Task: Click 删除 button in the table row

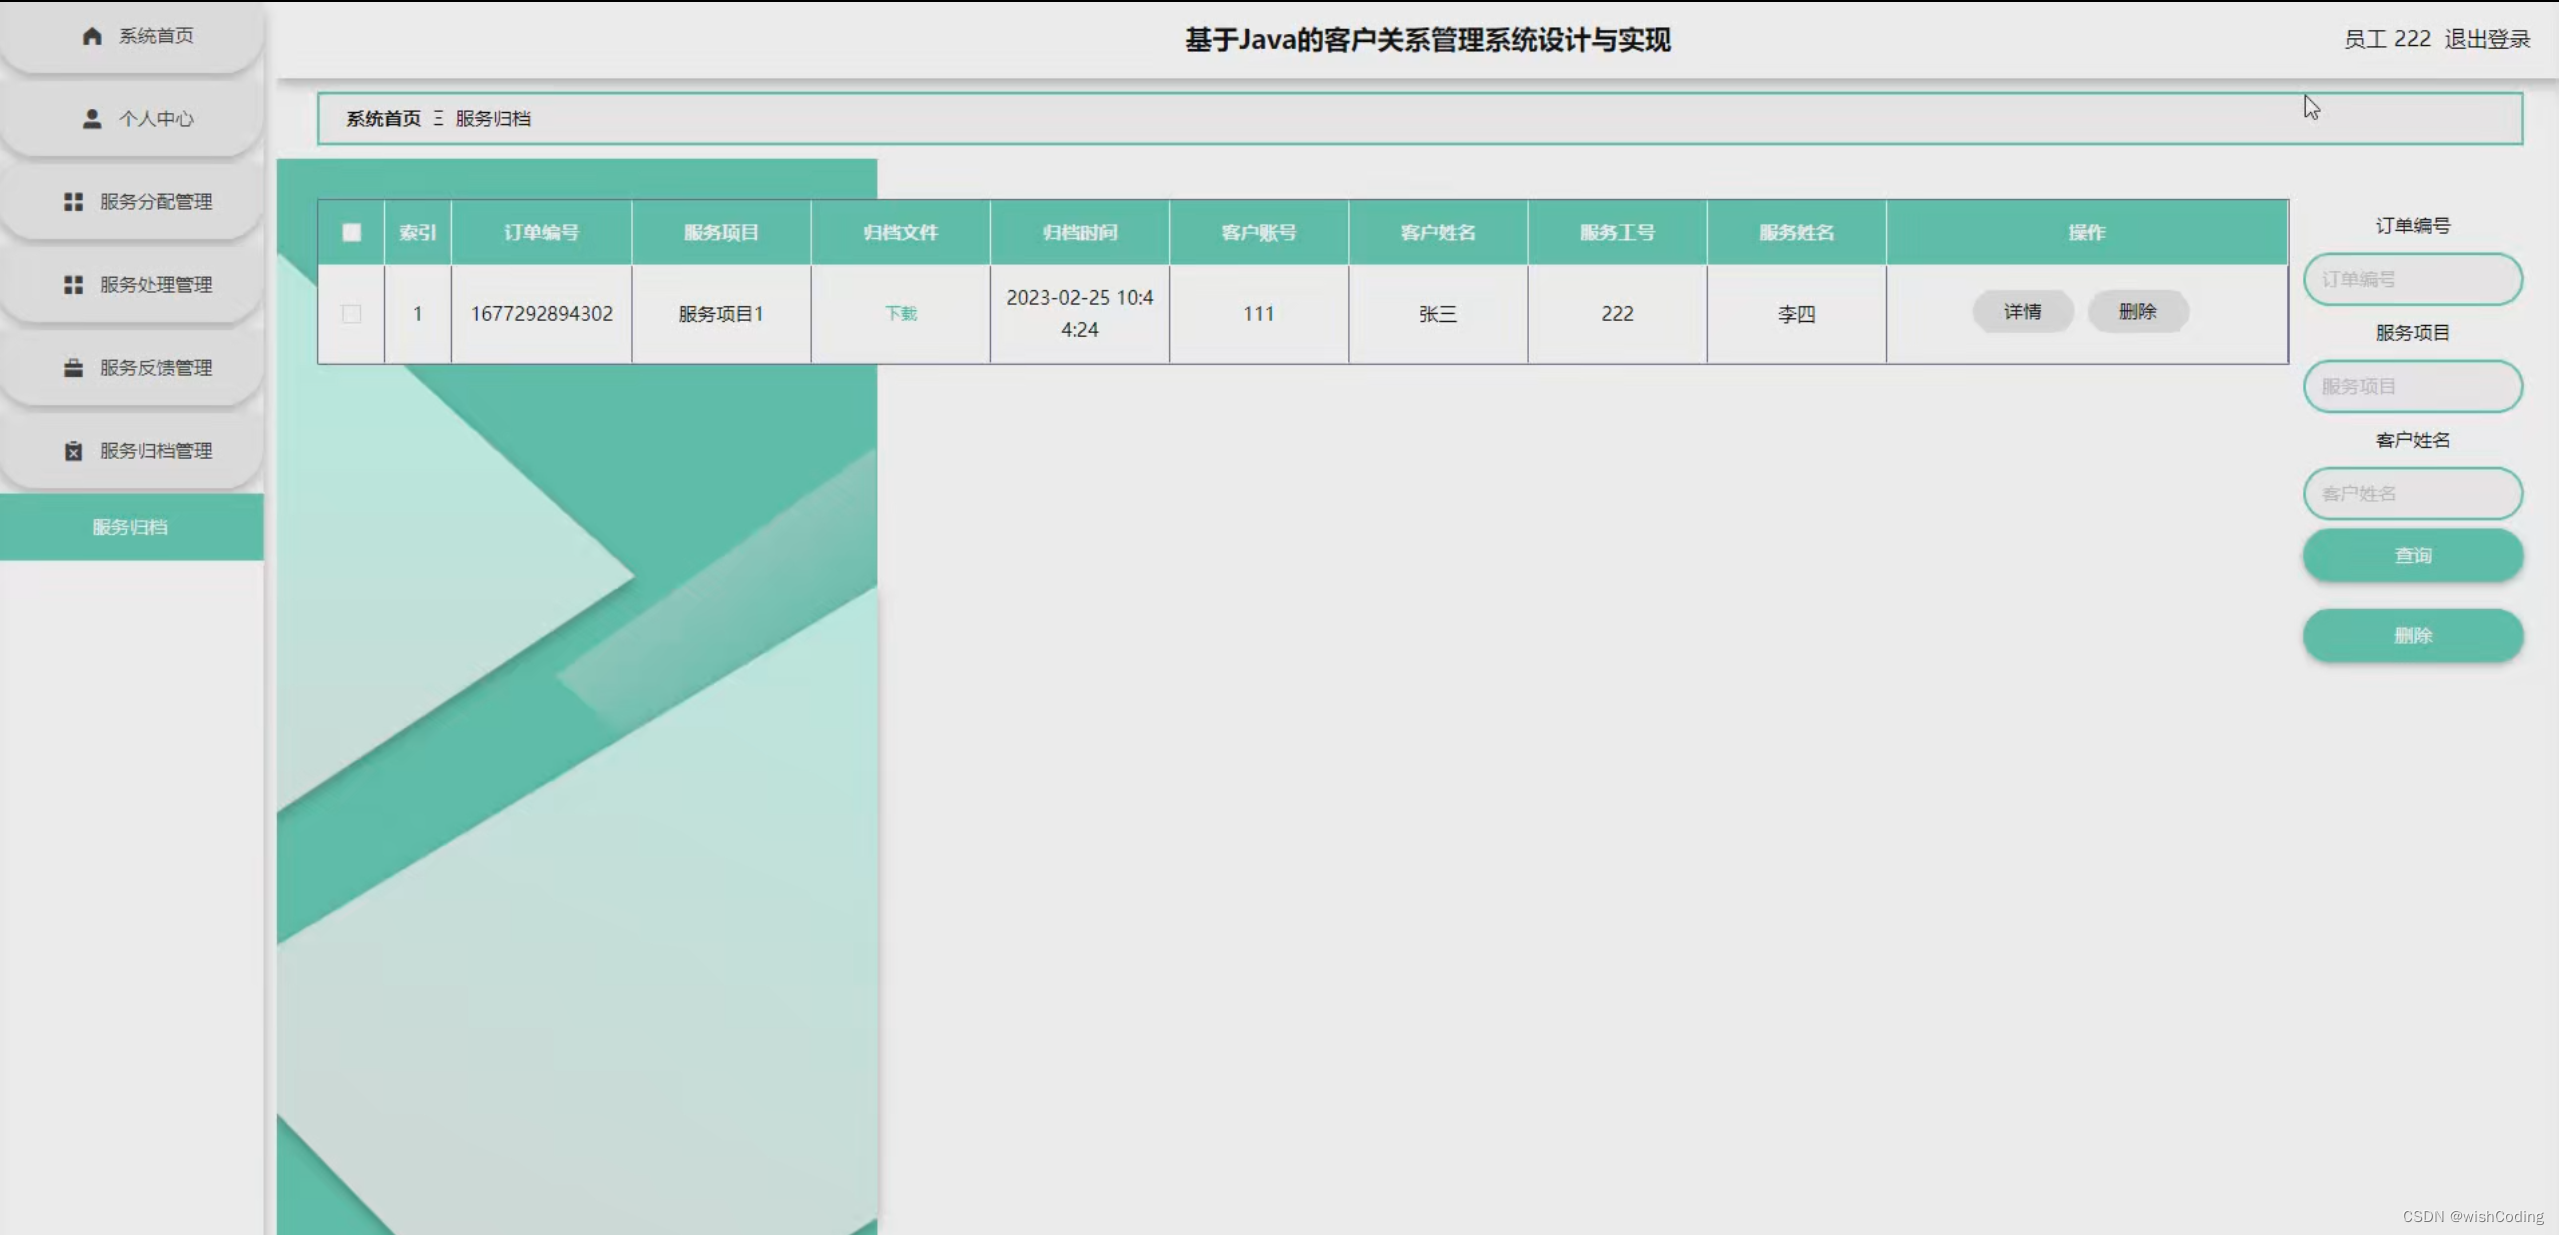Action: (x=2137, y=312)
